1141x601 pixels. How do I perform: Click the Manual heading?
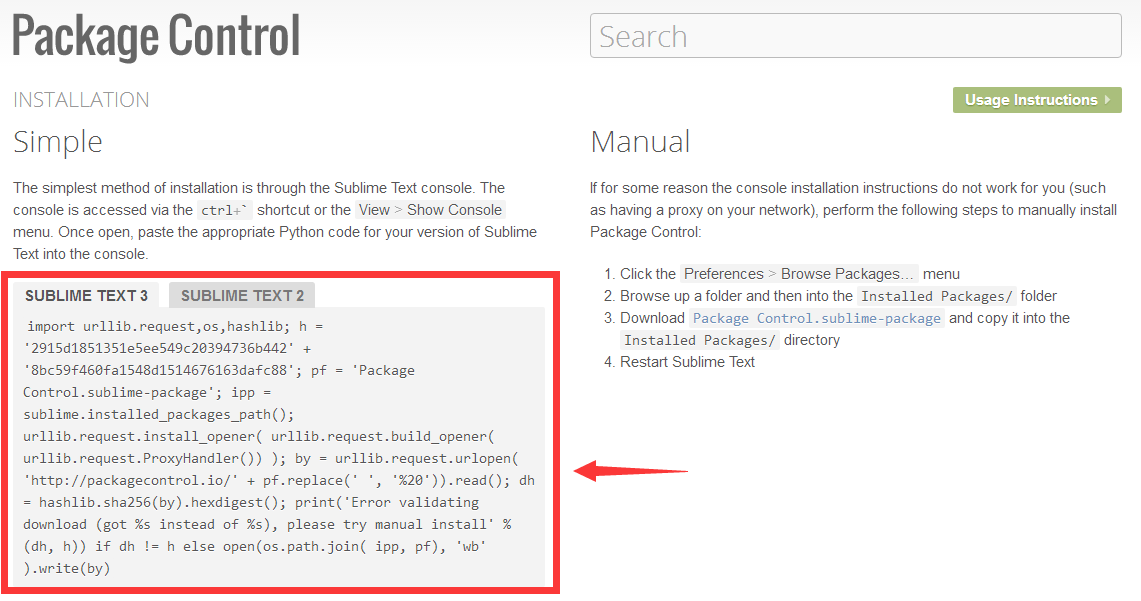click(x=640, y=142)
